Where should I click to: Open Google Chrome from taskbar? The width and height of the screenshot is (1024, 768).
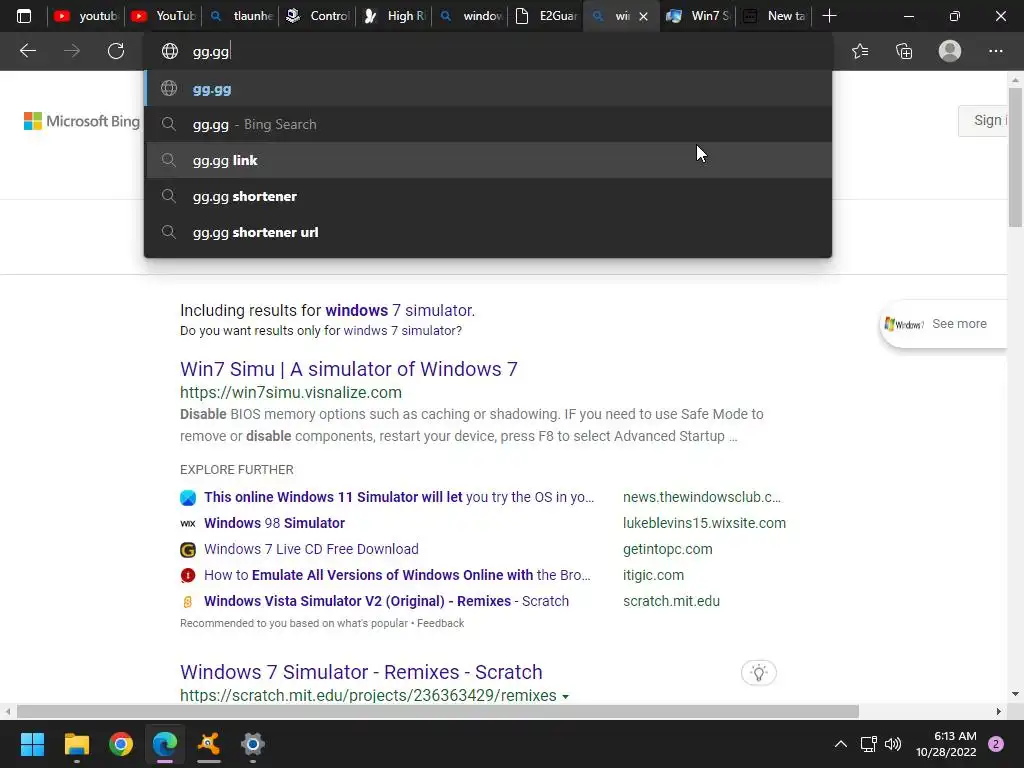tap(121, 744)
